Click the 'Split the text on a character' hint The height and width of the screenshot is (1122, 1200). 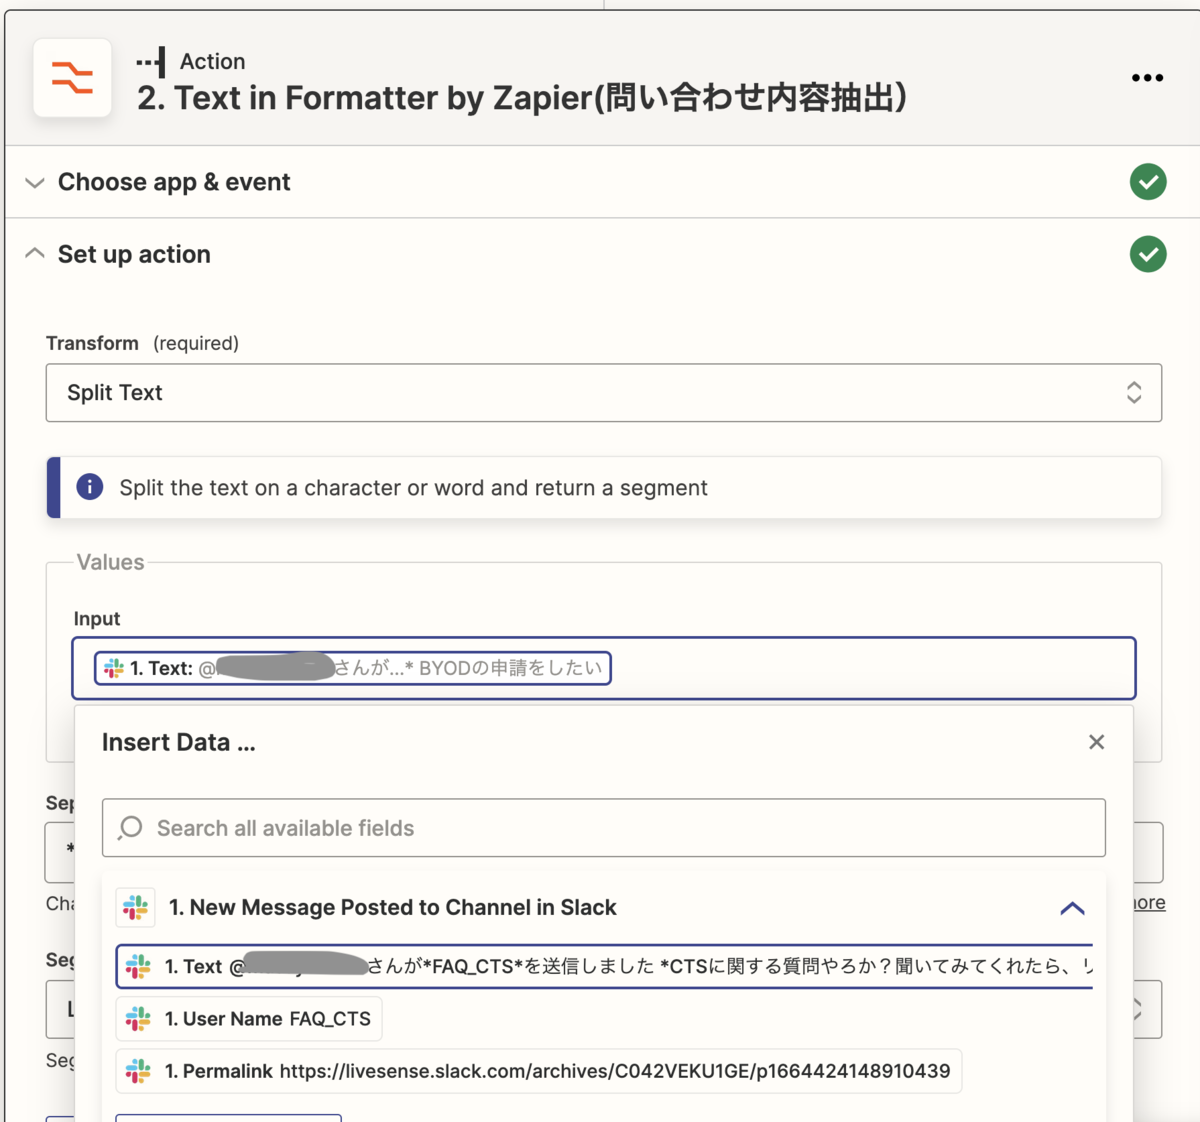tap(413, 488)
